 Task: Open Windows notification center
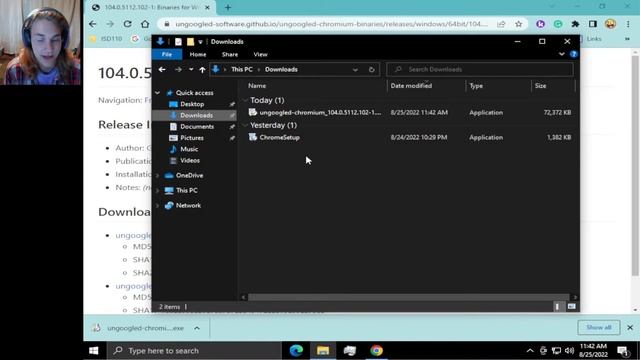point(623,351)
